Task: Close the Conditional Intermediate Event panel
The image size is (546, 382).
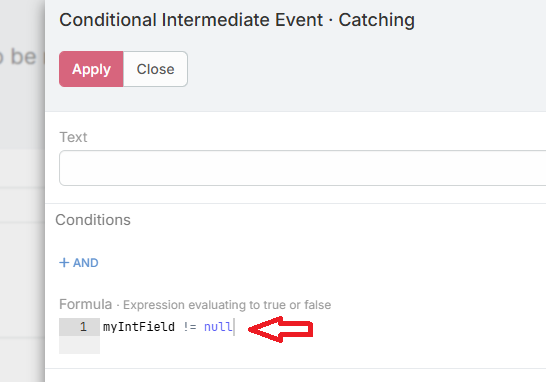Action: pyautogui.click(x=155, y=69)
